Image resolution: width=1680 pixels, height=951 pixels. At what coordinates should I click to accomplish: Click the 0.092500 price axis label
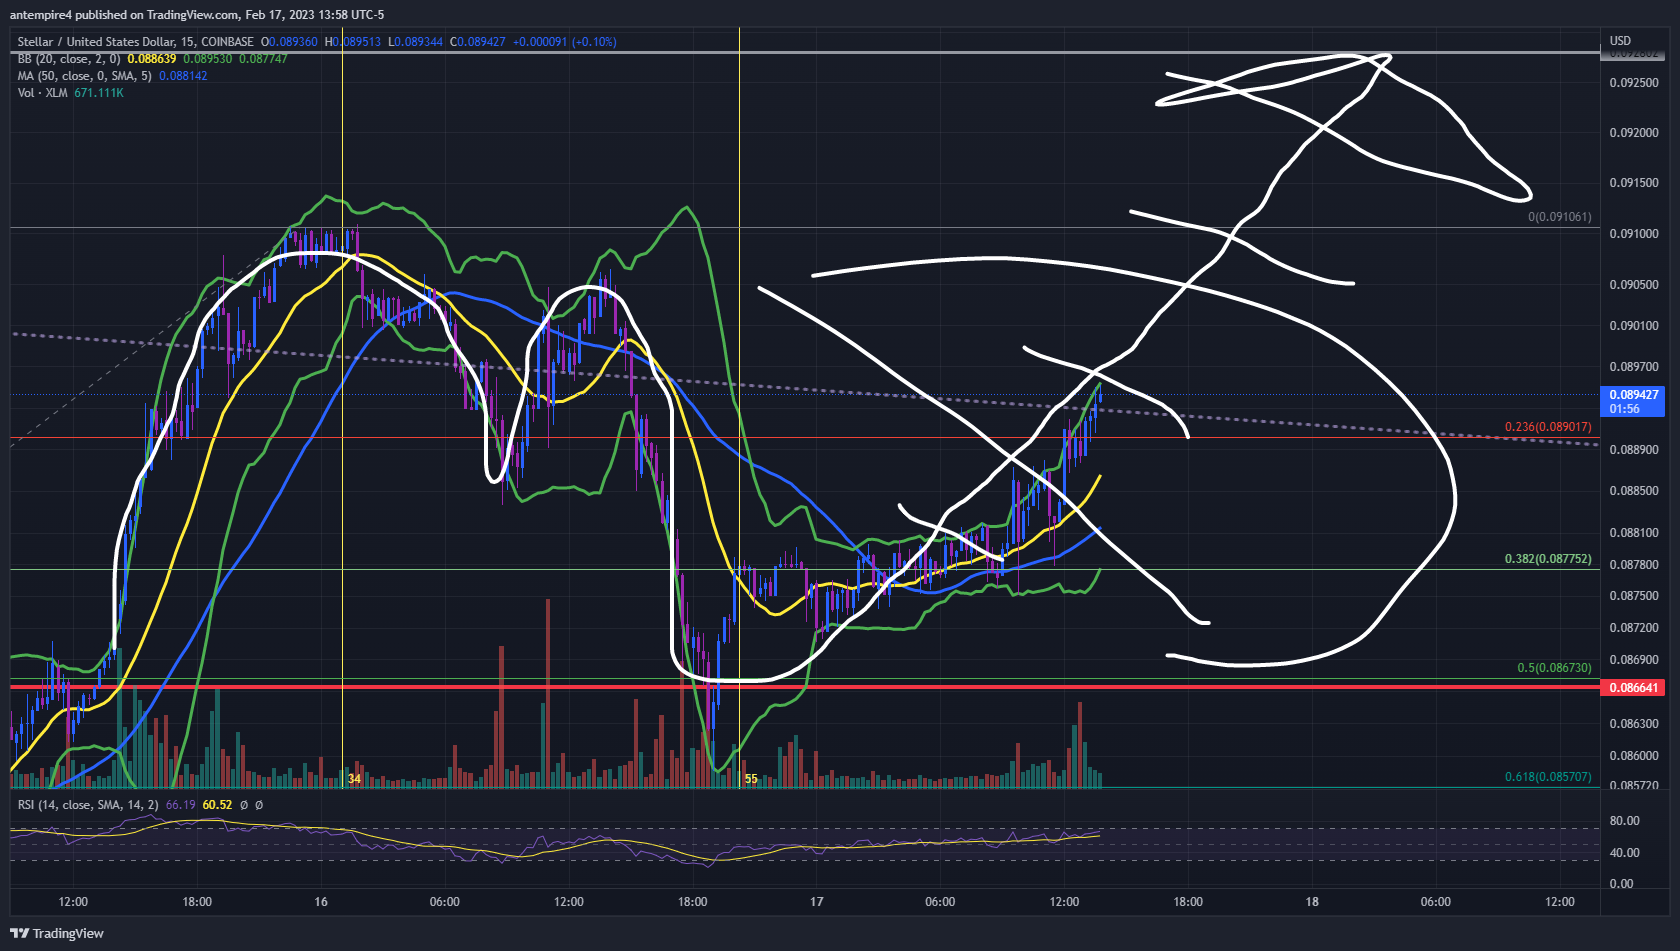[x=1634, y=83]
